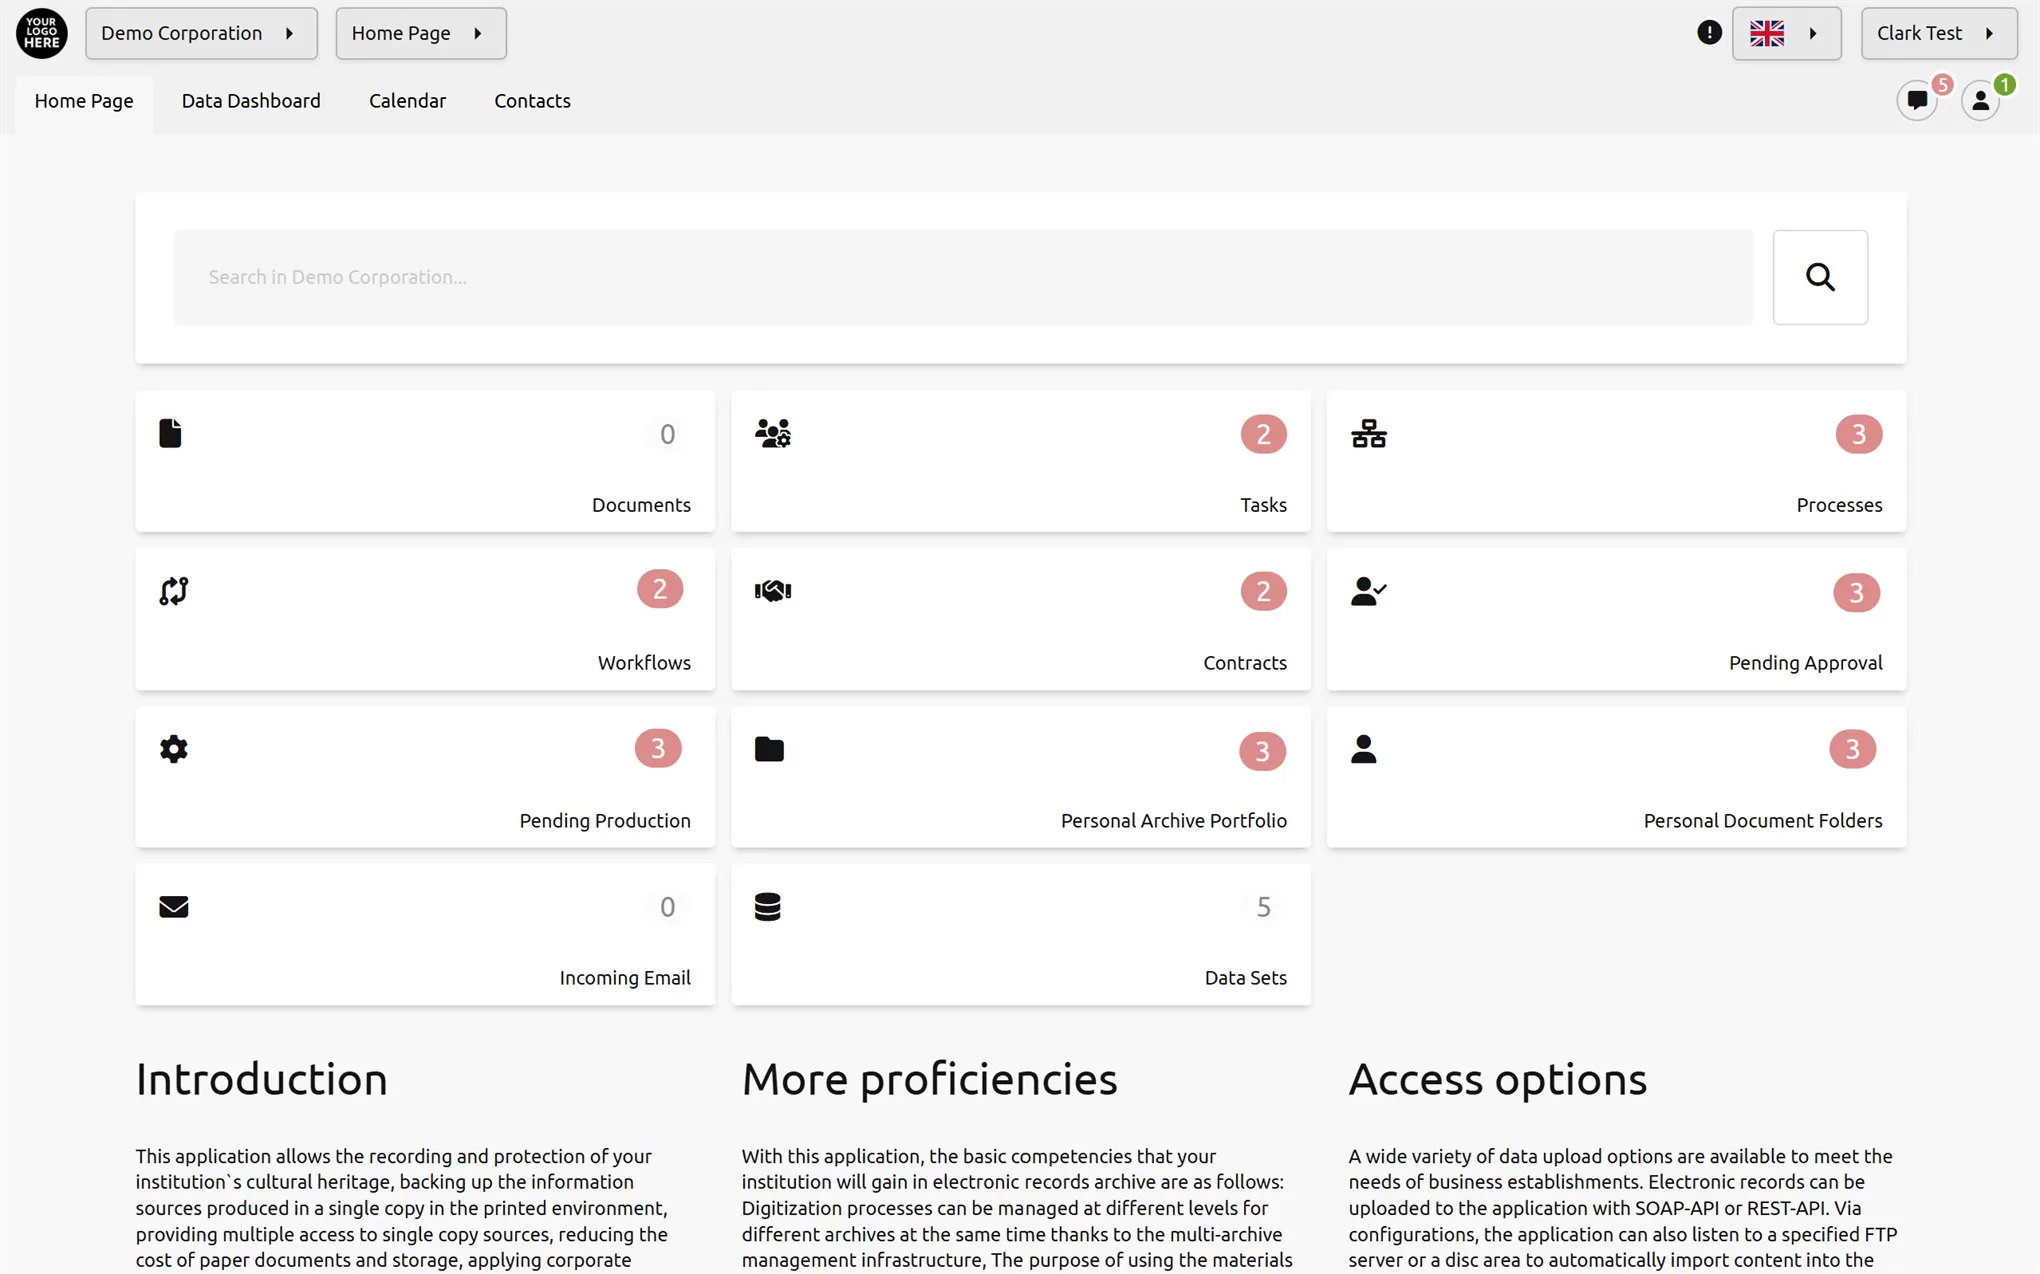This screenshot has height=1274, width=2040.
Task: Click the Contracts handshake icon
Action: click(773, 591)
